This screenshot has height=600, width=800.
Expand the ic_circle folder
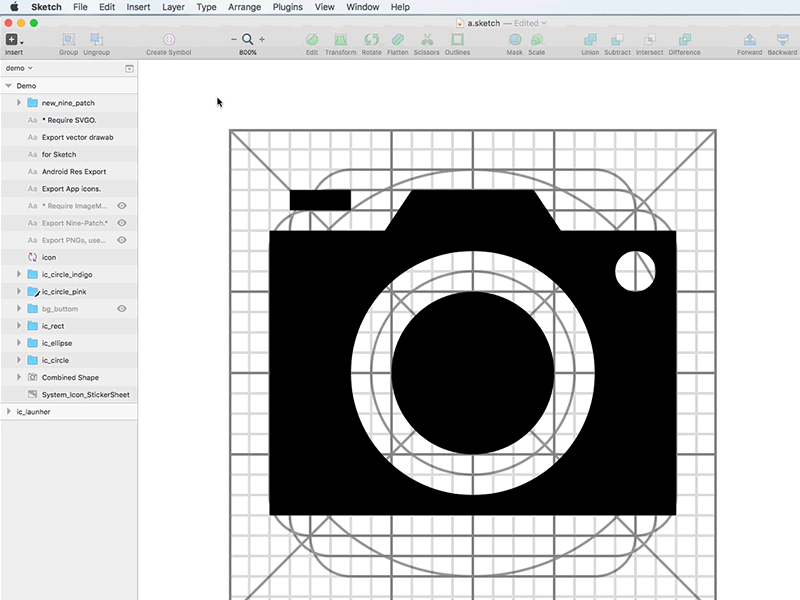pos(19,360)
